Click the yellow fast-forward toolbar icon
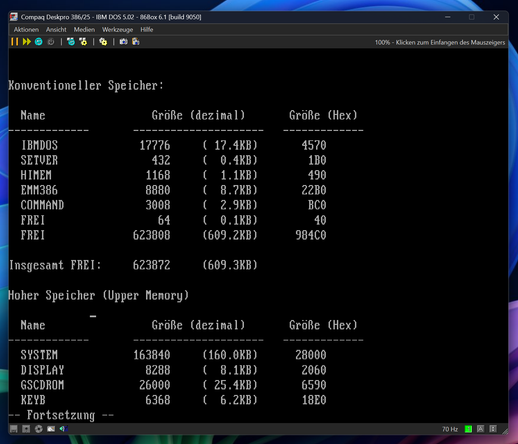Screen dimensions: 518x444 (x=27, y=42)
